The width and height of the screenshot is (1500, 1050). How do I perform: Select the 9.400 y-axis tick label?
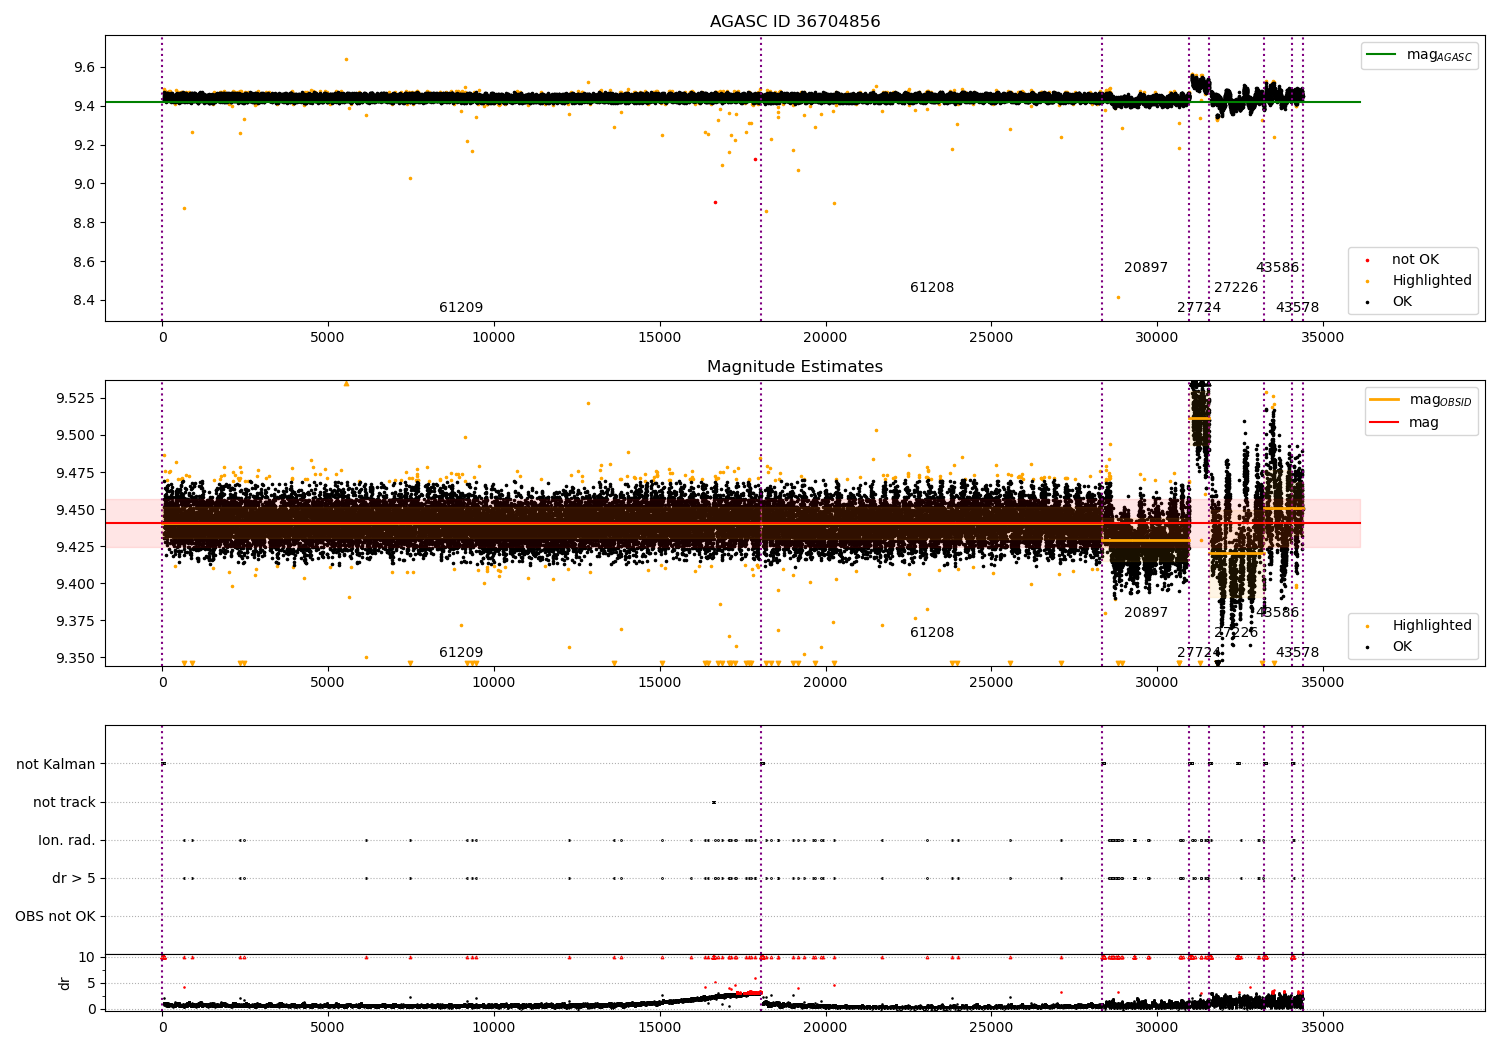75,584
